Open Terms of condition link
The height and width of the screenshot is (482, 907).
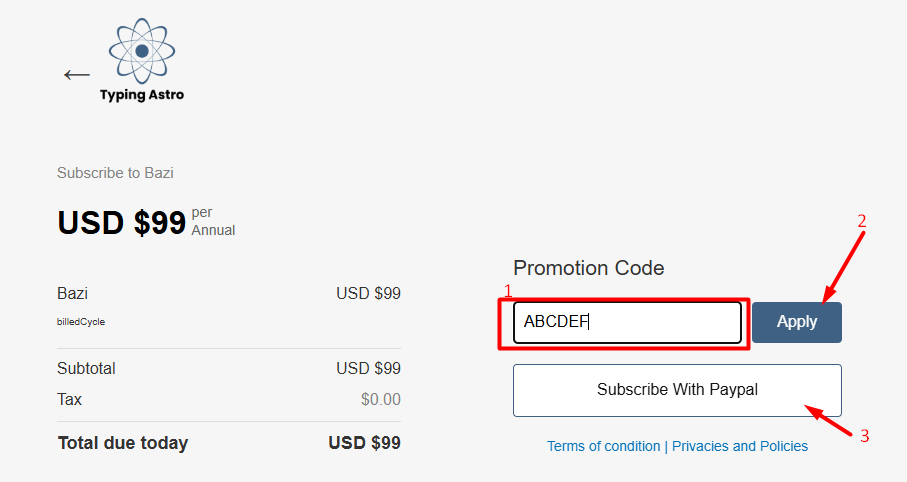coord(603,446)
